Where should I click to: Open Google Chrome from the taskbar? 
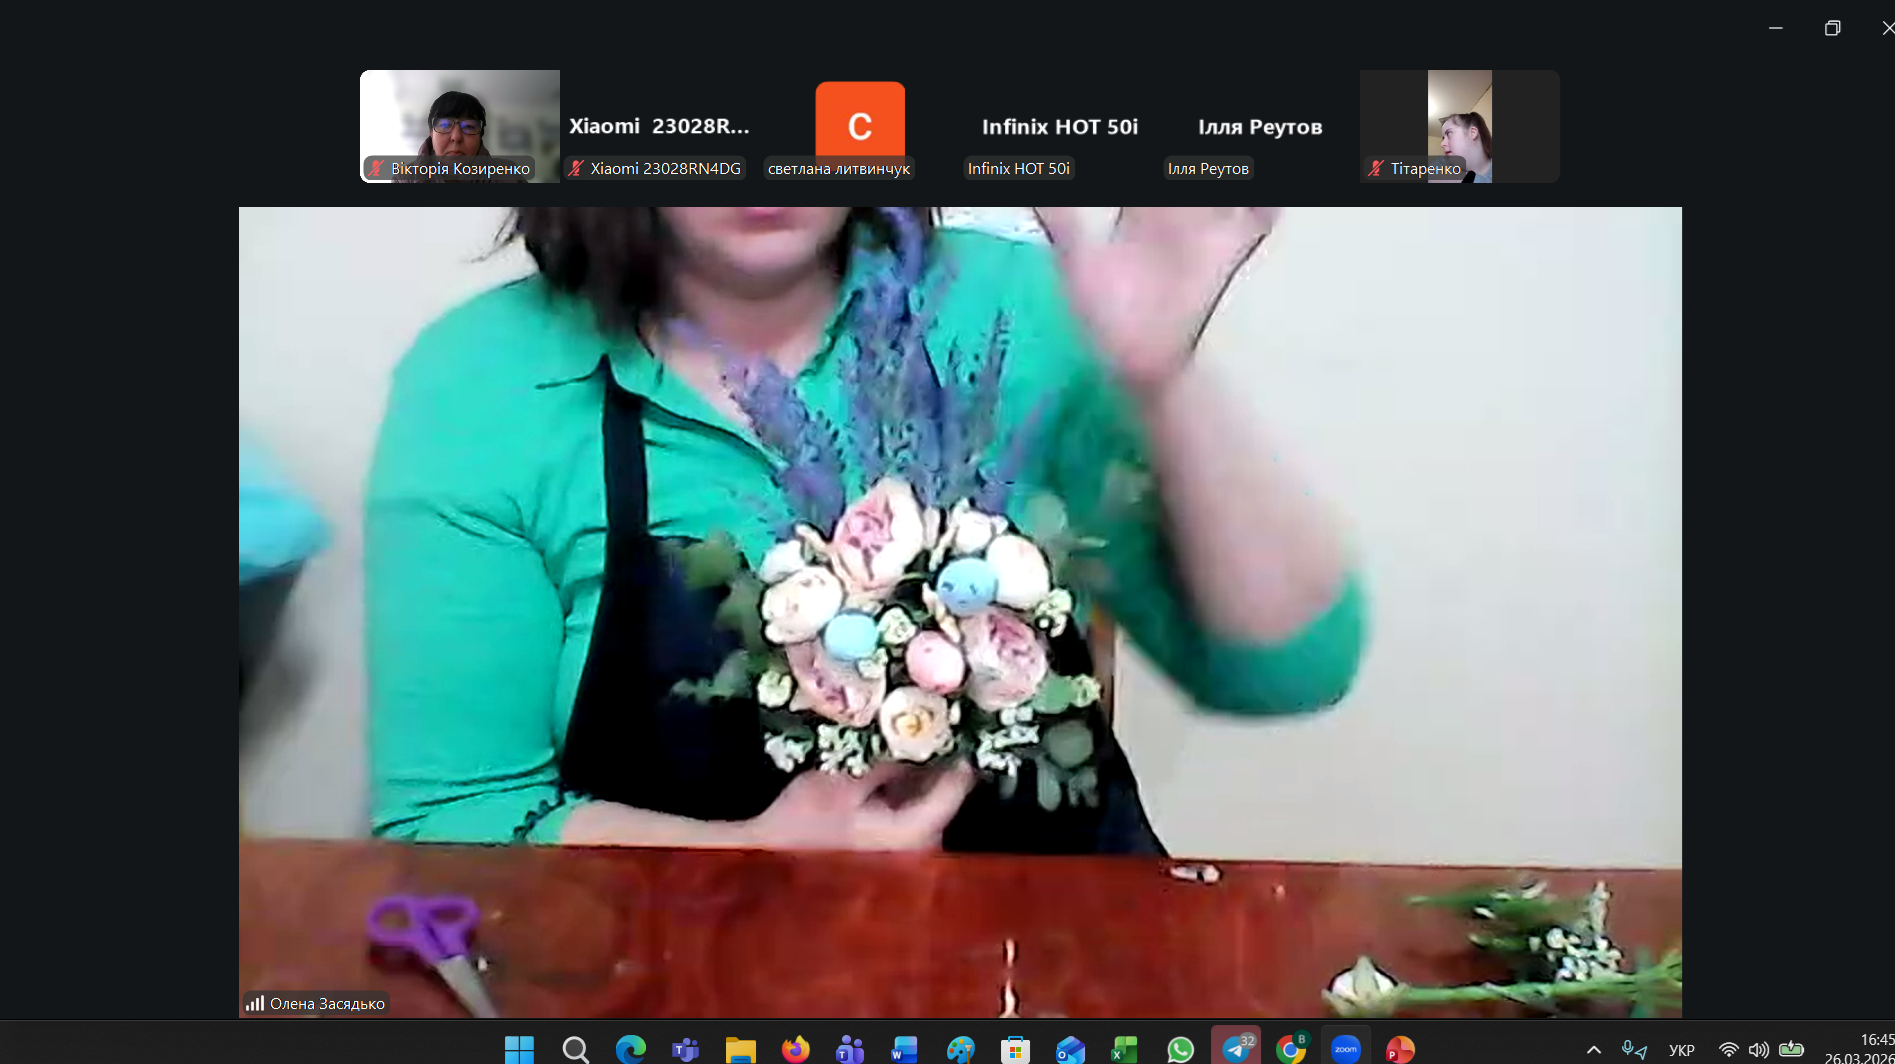1291,1049
